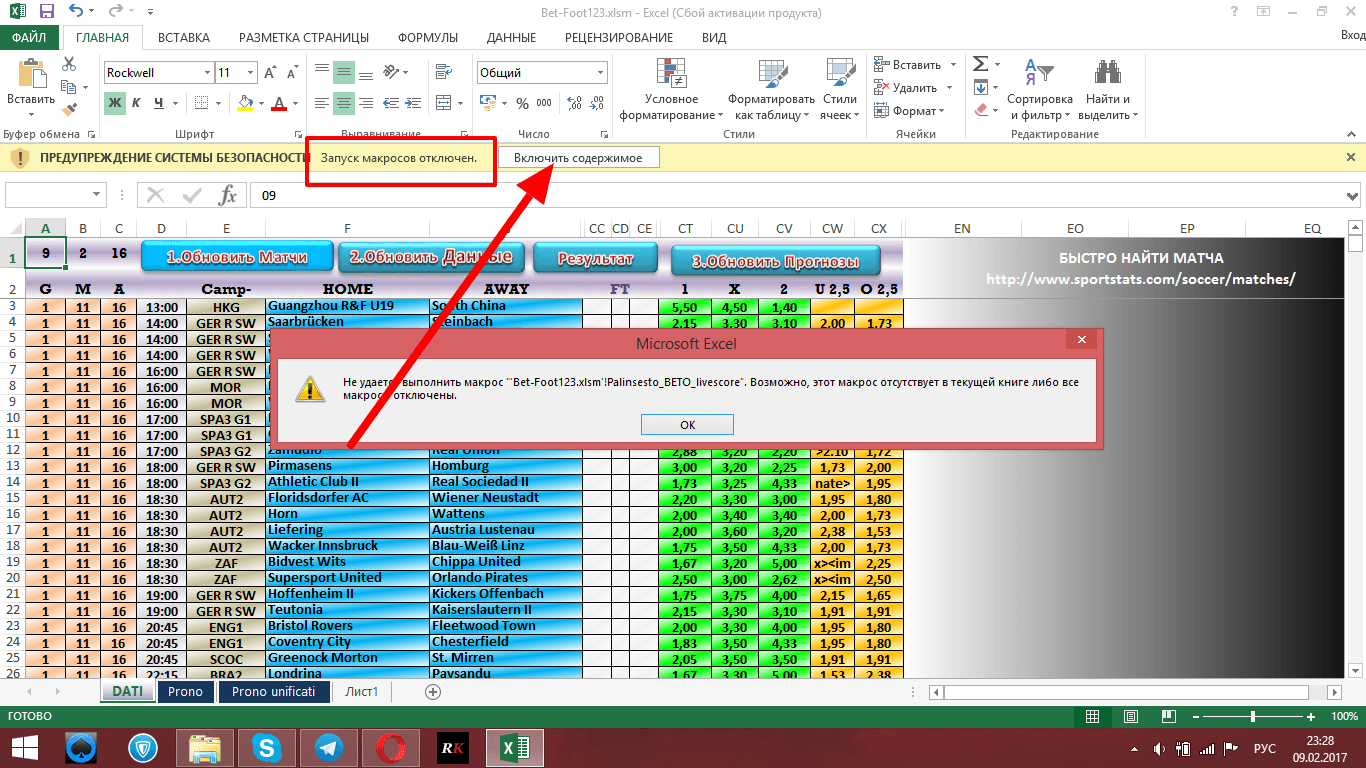Click the Format Painter brush icon

click(x=69, y=109)
